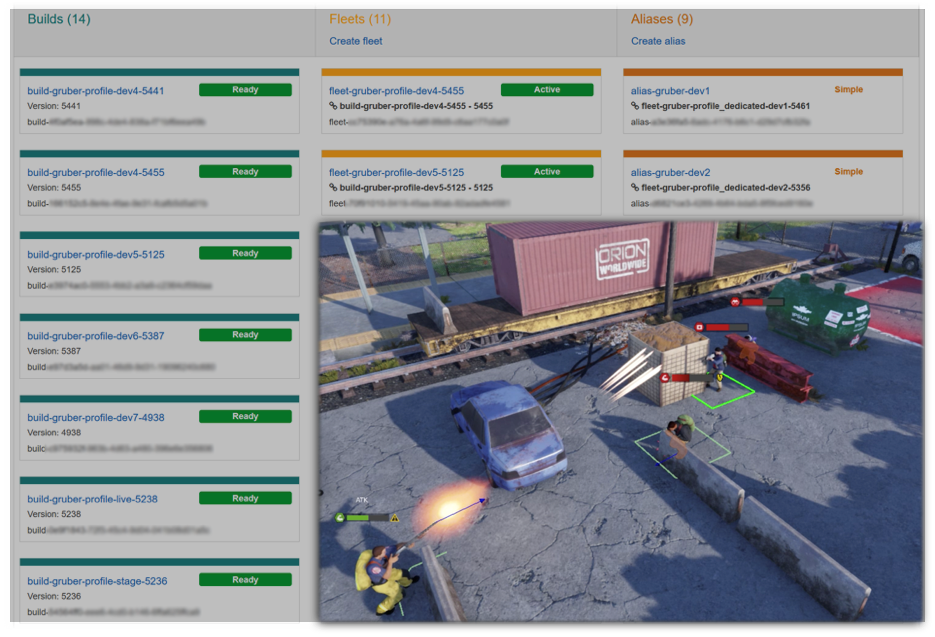Click link icon beside fleet-gruber-profile_dedicated-dev1-5461
Image resolution: width=935 pixels, height=637 pixels.
(635, 106)
